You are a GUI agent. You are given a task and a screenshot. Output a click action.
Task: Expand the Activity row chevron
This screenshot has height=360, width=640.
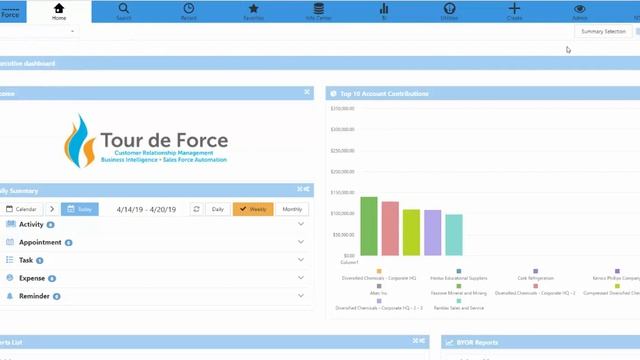click(301, 224)
